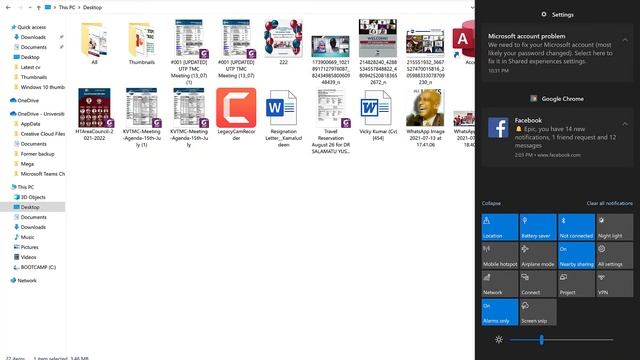
Task: Select OneDrive in the navigation pane
Action: click(28, 100)
